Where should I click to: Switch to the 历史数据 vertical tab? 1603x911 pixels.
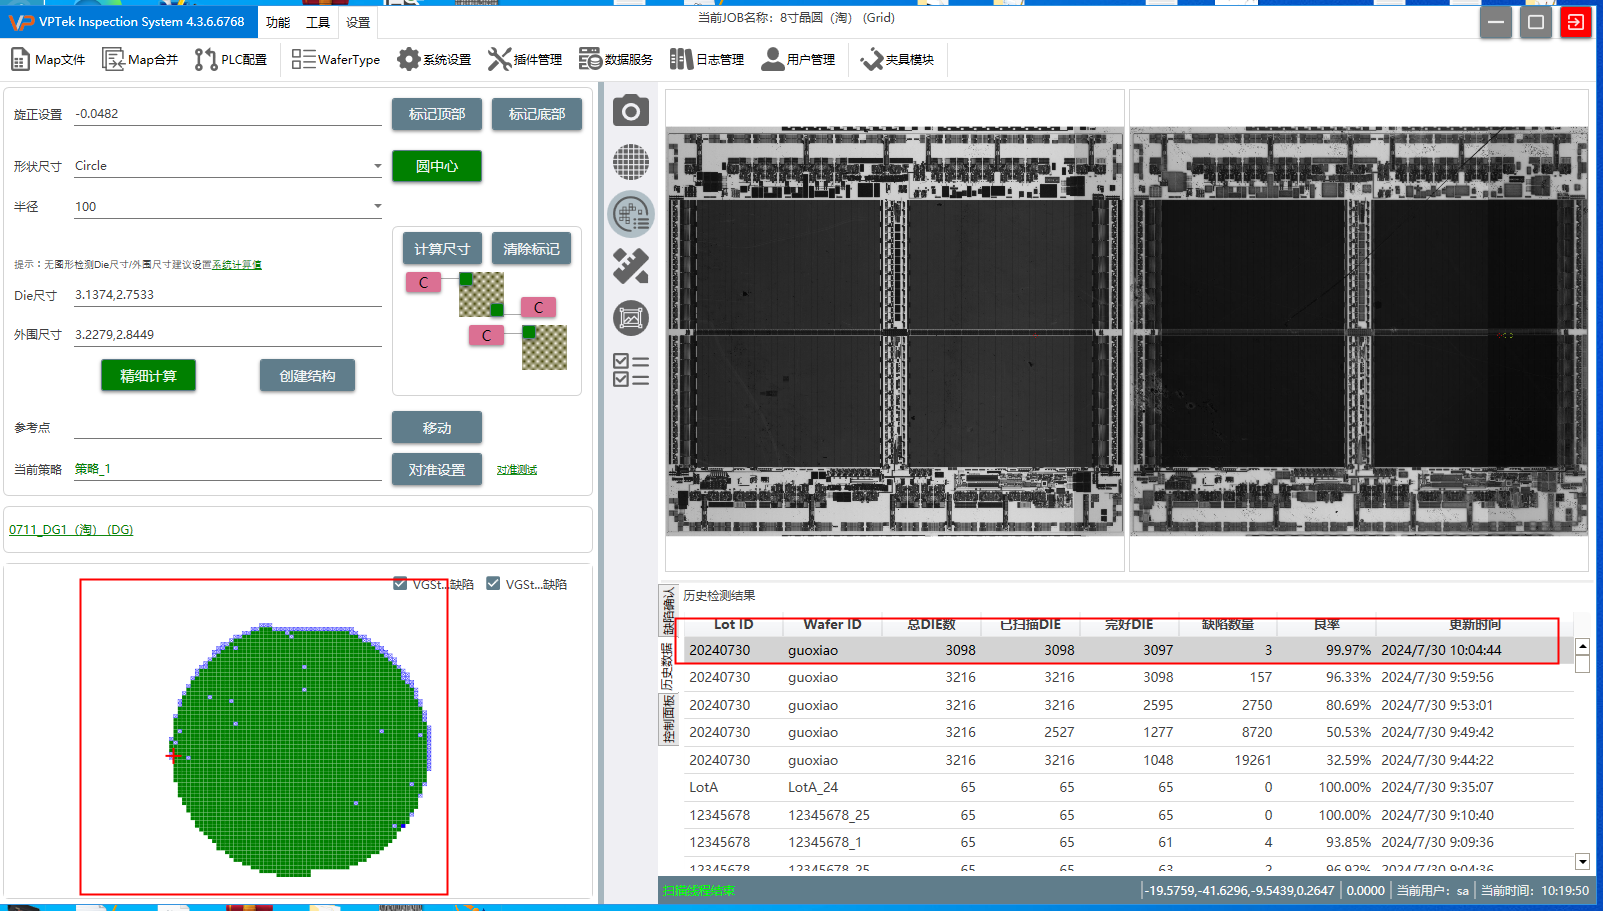pyautogui.click(x=668, y=666)
